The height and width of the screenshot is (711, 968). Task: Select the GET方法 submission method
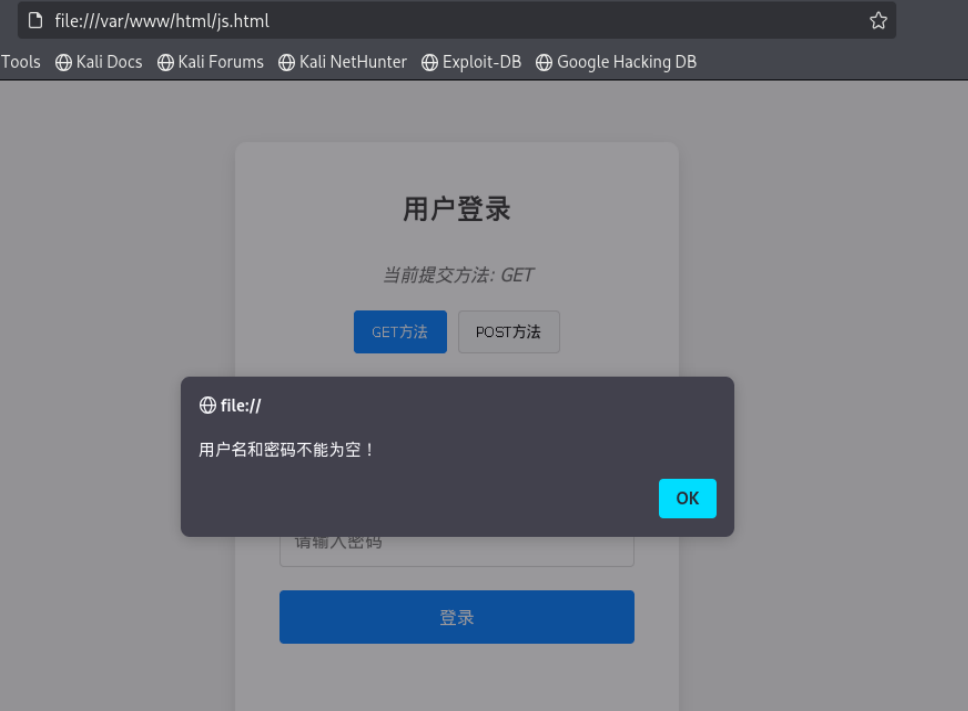pyautogui.click(x=400, y=331)
